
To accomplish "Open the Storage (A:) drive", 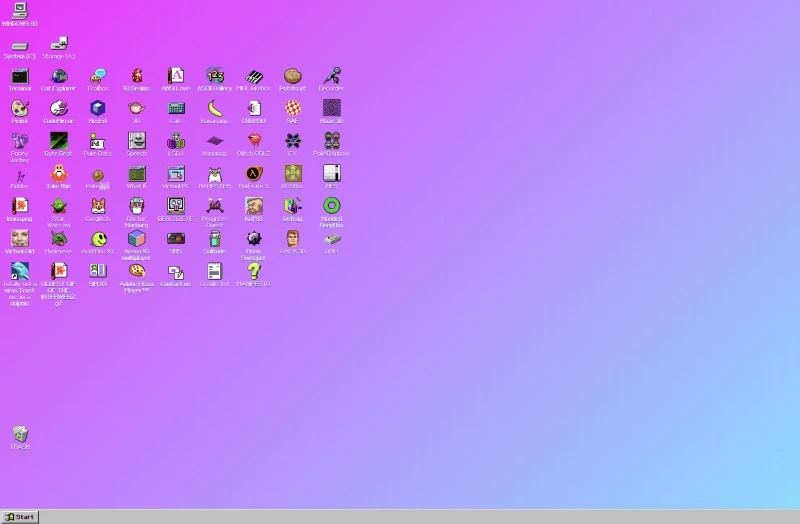I will tap(59, 43).
